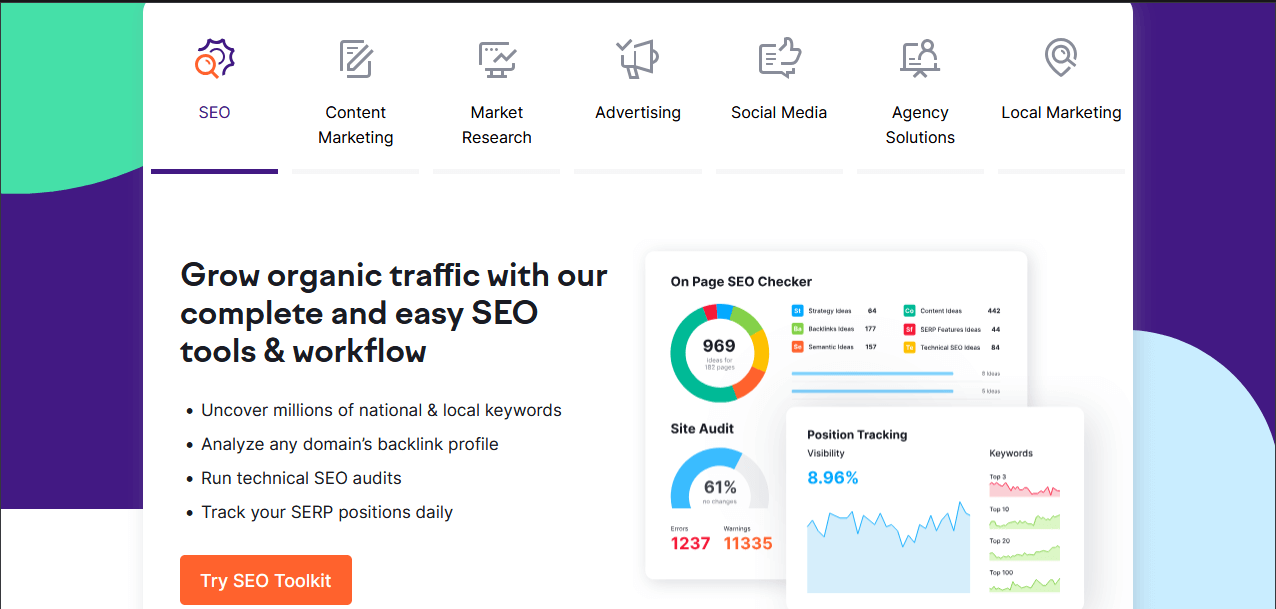View the Local Marketing tab label
This screenshot has height=609, width=1276.
(1061, 112)
